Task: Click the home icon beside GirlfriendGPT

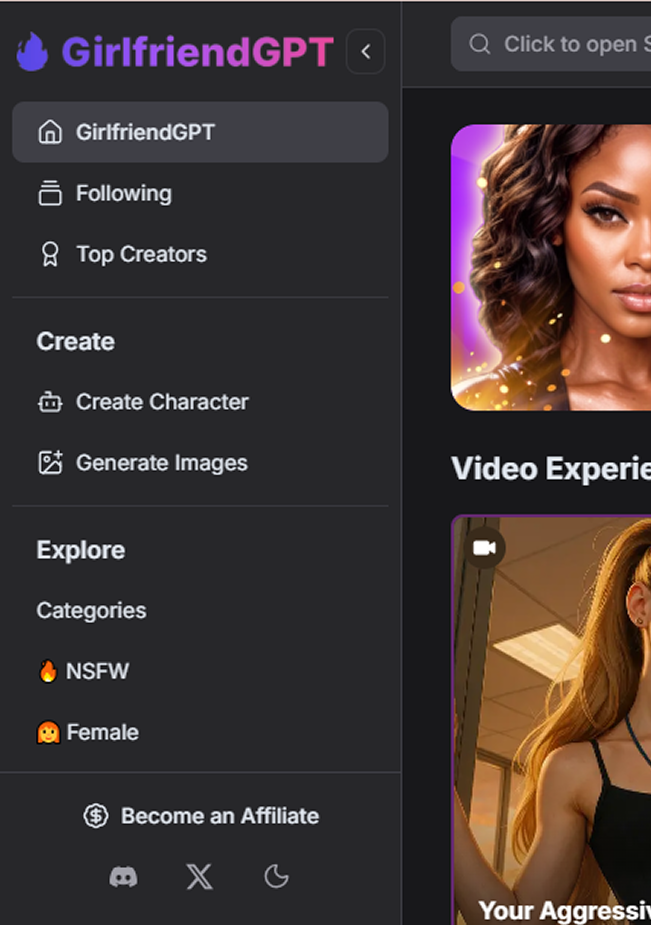Action: point(50,132)
